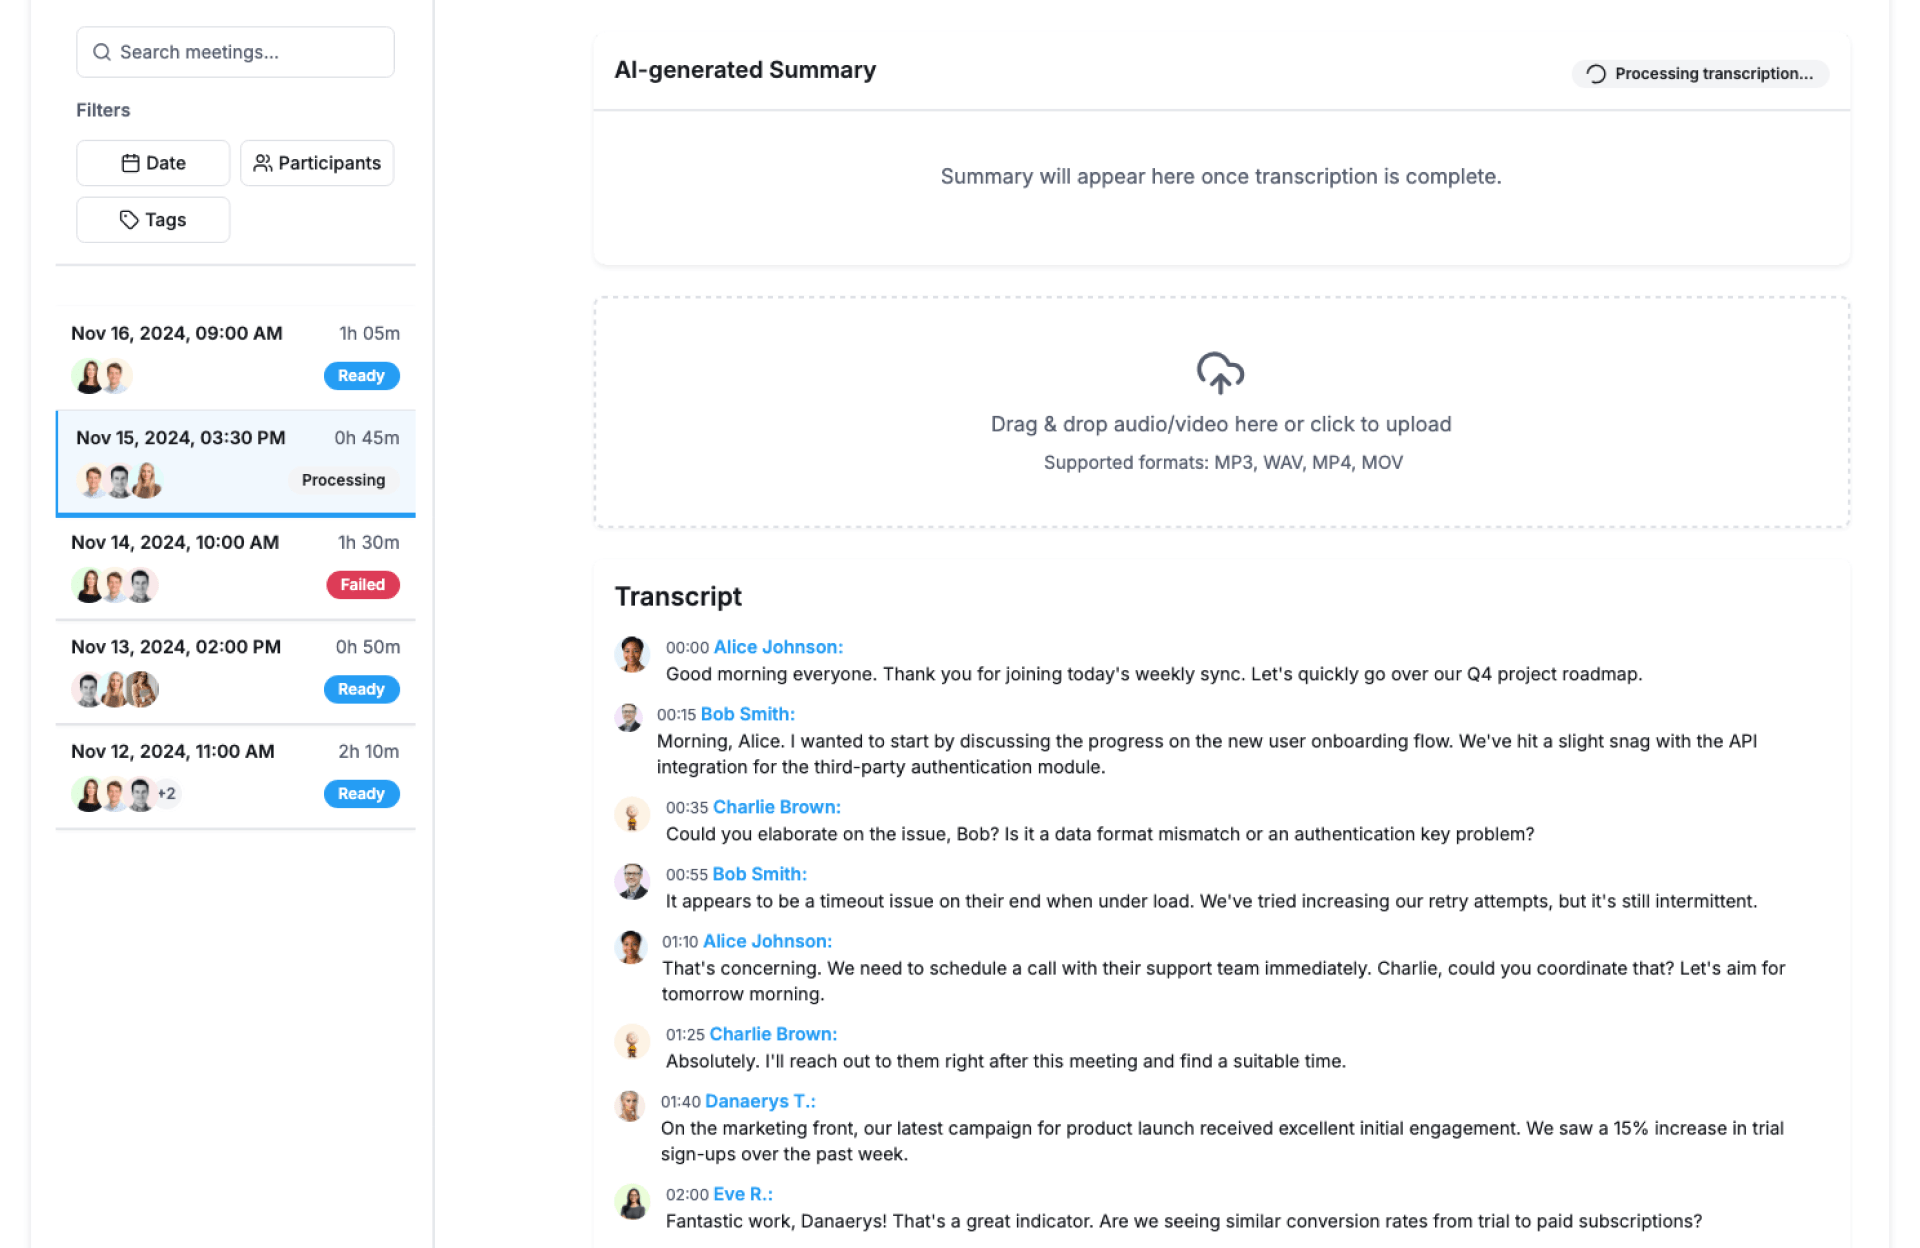Click Bob Smith's name at 00:15

point(747,714)
